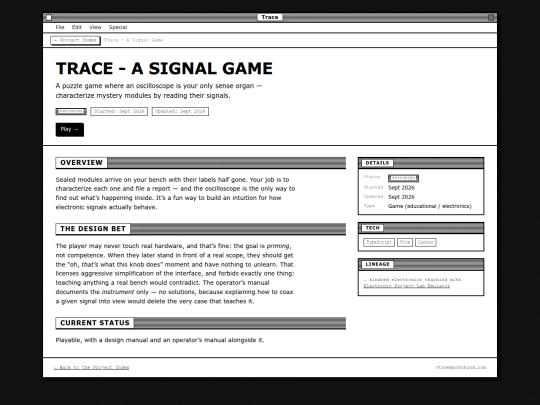Click the DETAILS panel header

[421, 163]
